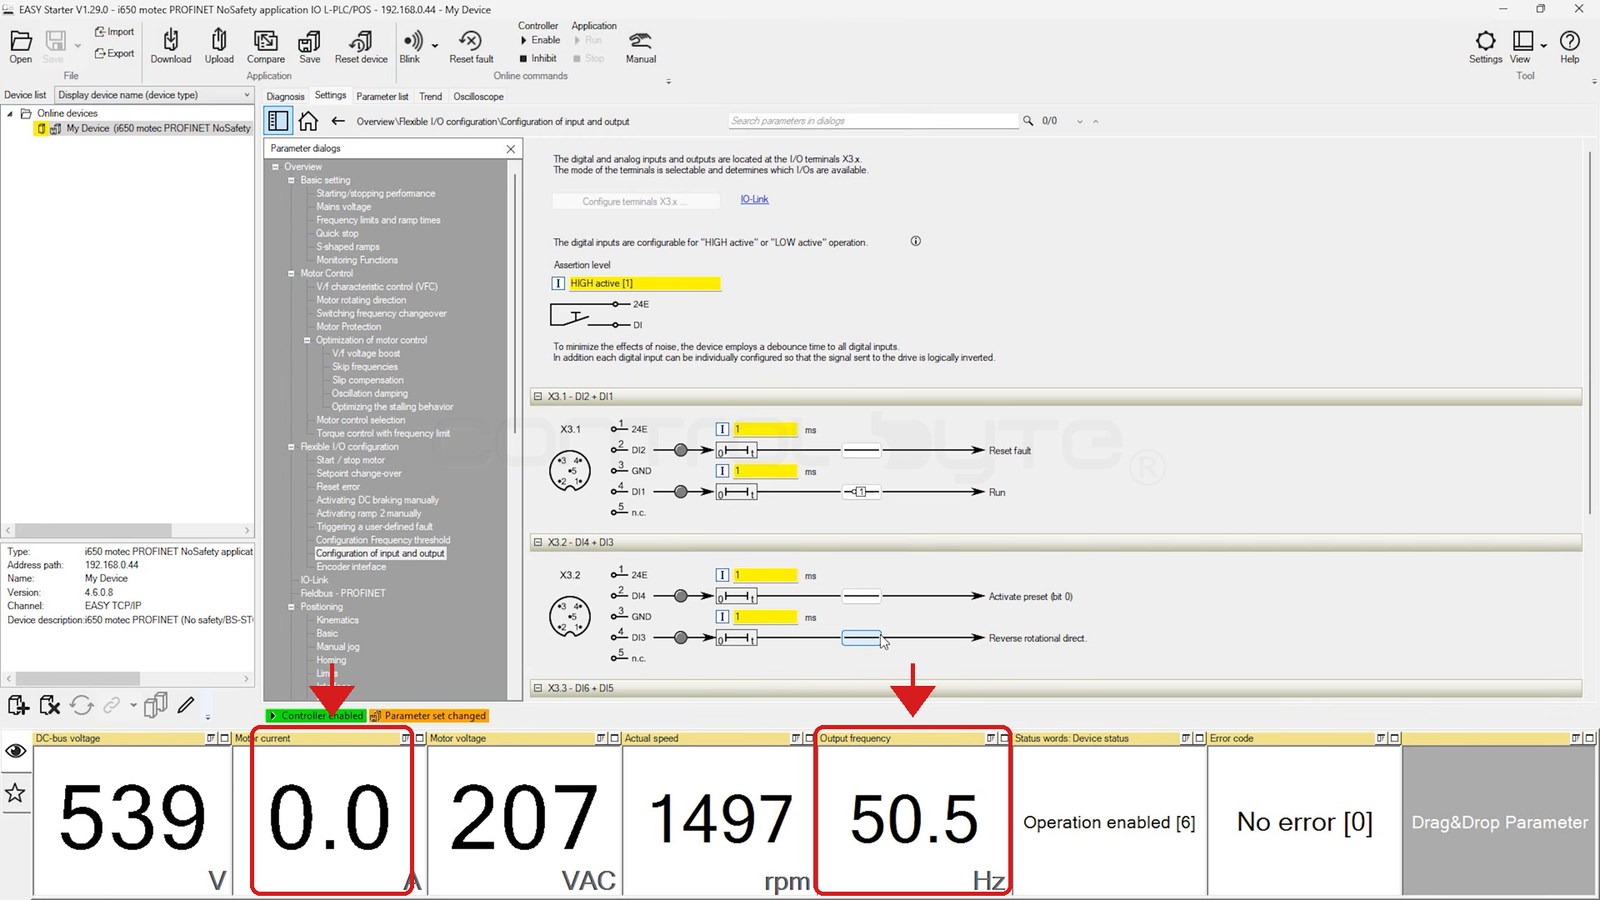This screenshot has height=900, width=1600.
Task: Click the Inhibit controller command
Action: pyautogui.click(x=538, y=58)
